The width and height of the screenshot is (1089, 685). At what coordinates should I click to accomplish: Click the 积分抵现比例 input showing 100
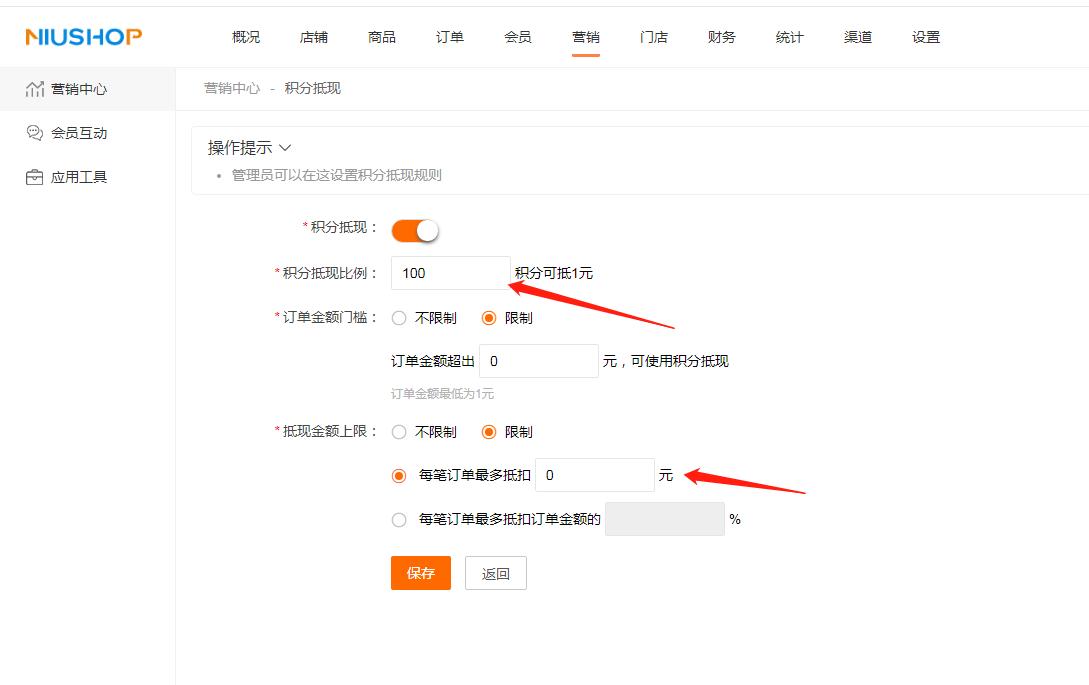click(x=450, y=272)
